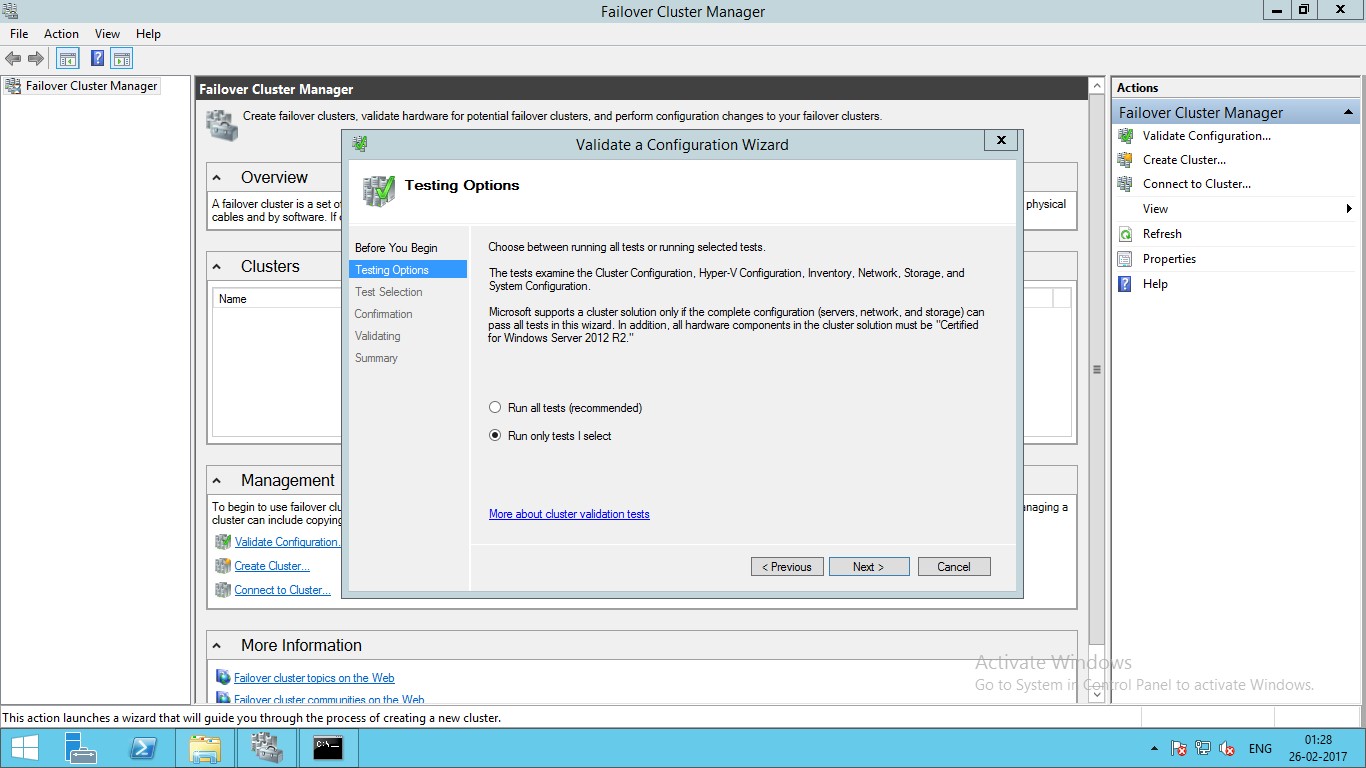The height and width of the screenshot is (768, 1366).
Task: Click the blue question mark Help toolbar icon
Action: click(x=98, y=59)
